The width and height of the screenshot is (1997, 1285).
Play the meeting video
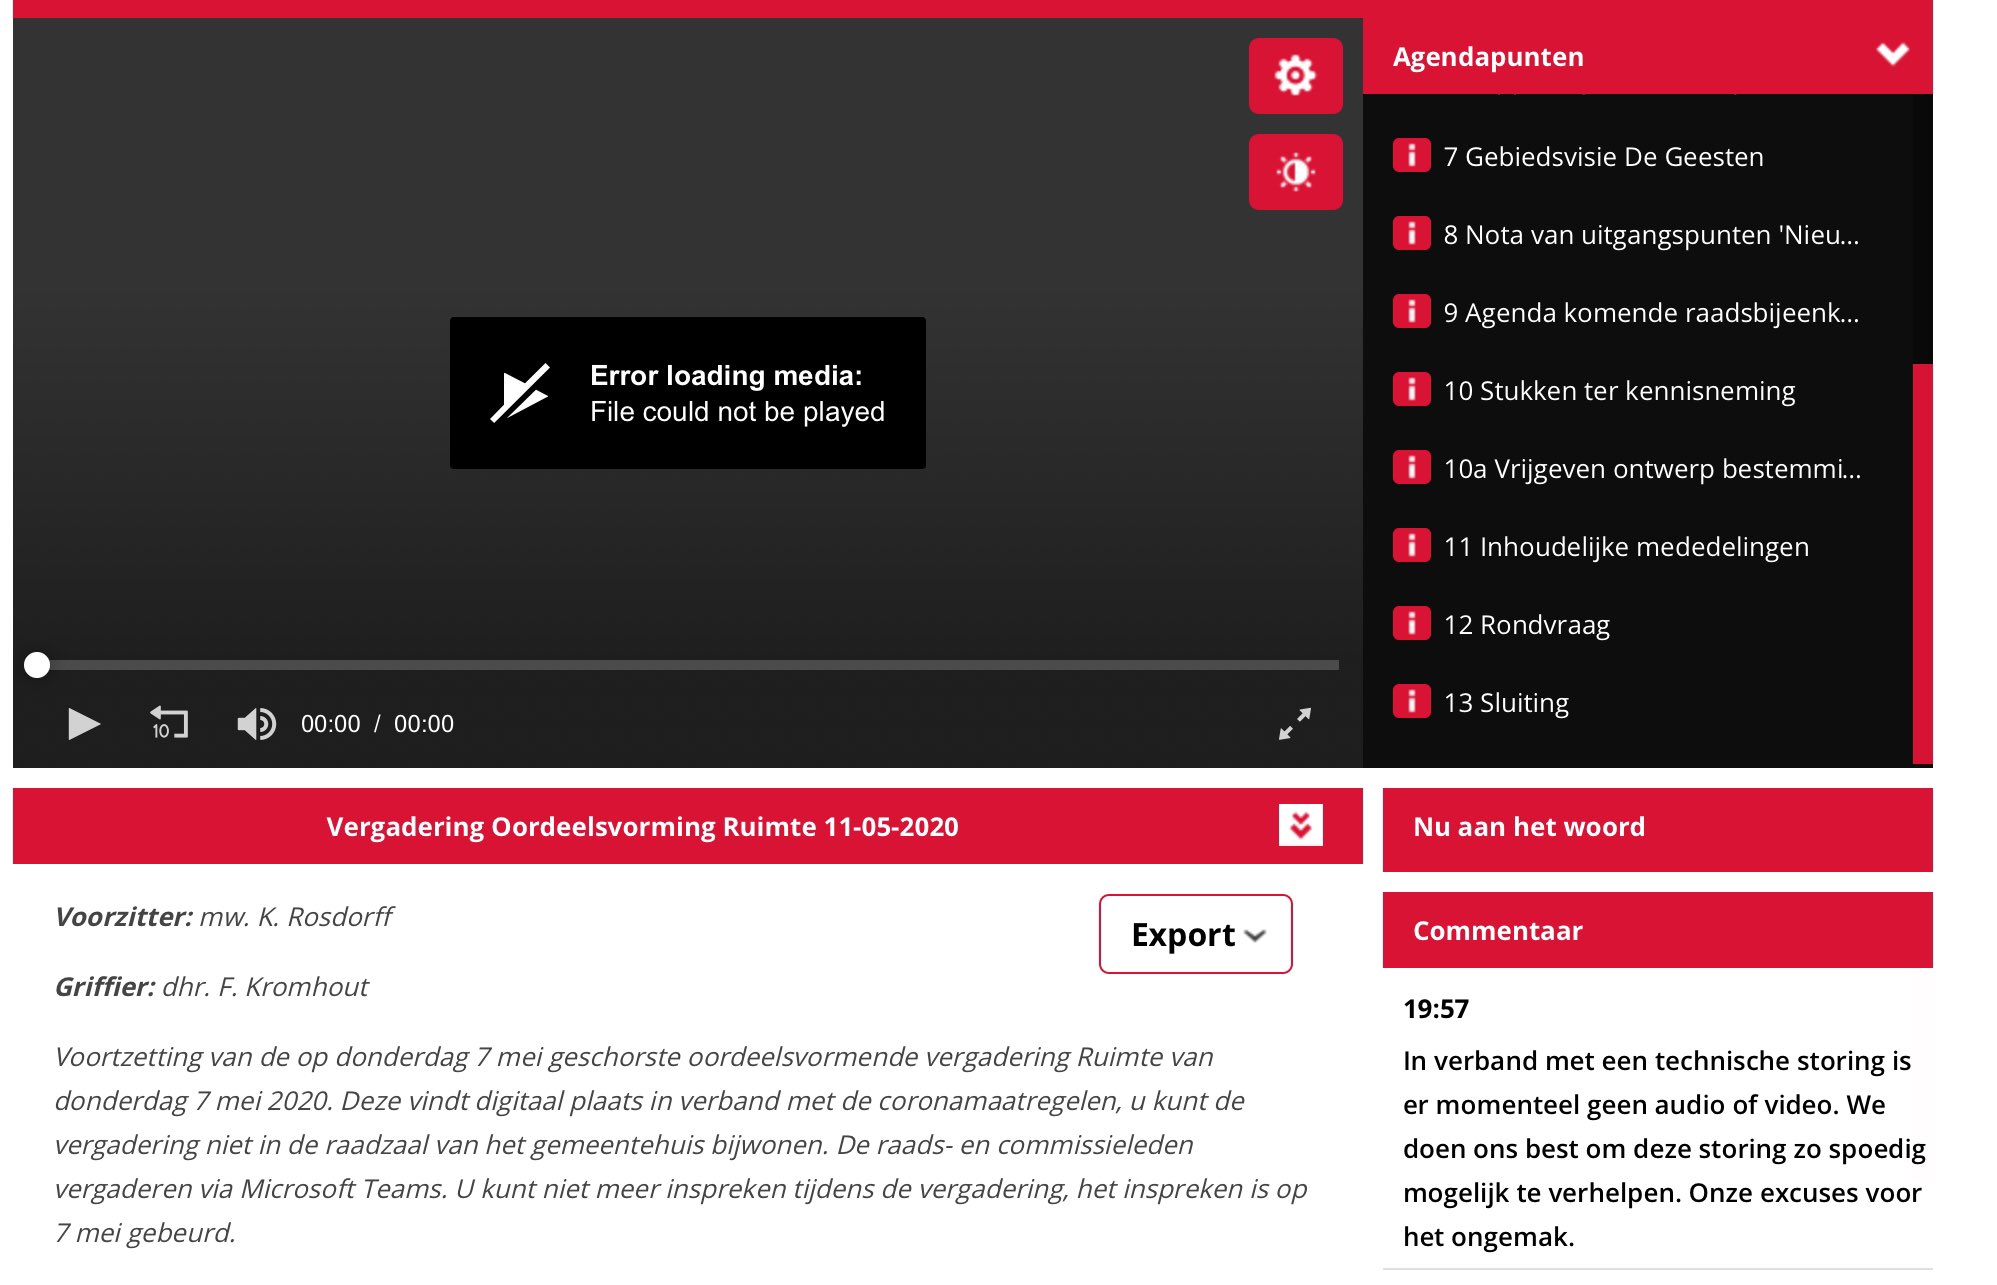tap(83, 723)
